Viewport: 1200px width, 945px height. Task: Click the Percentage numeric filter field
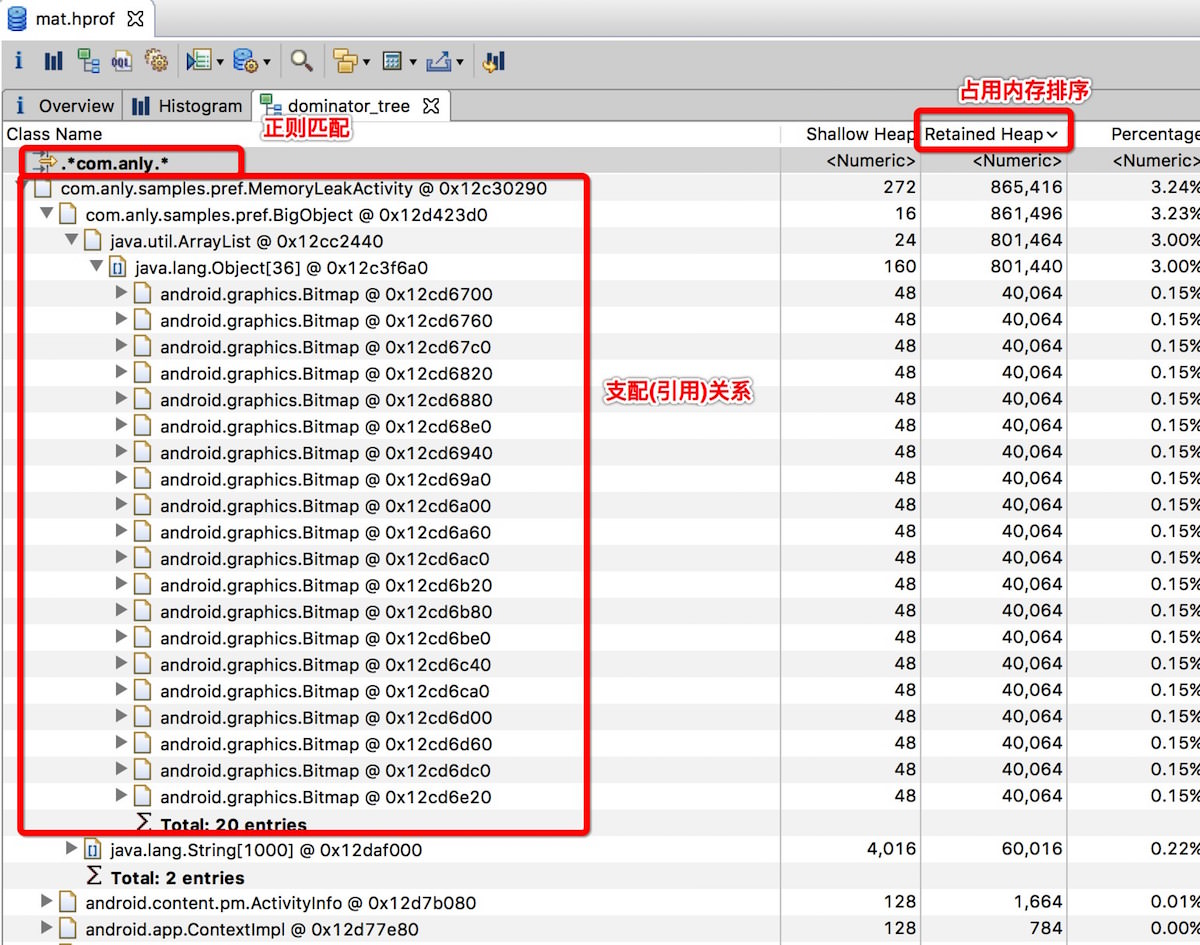click(1134, 161)
